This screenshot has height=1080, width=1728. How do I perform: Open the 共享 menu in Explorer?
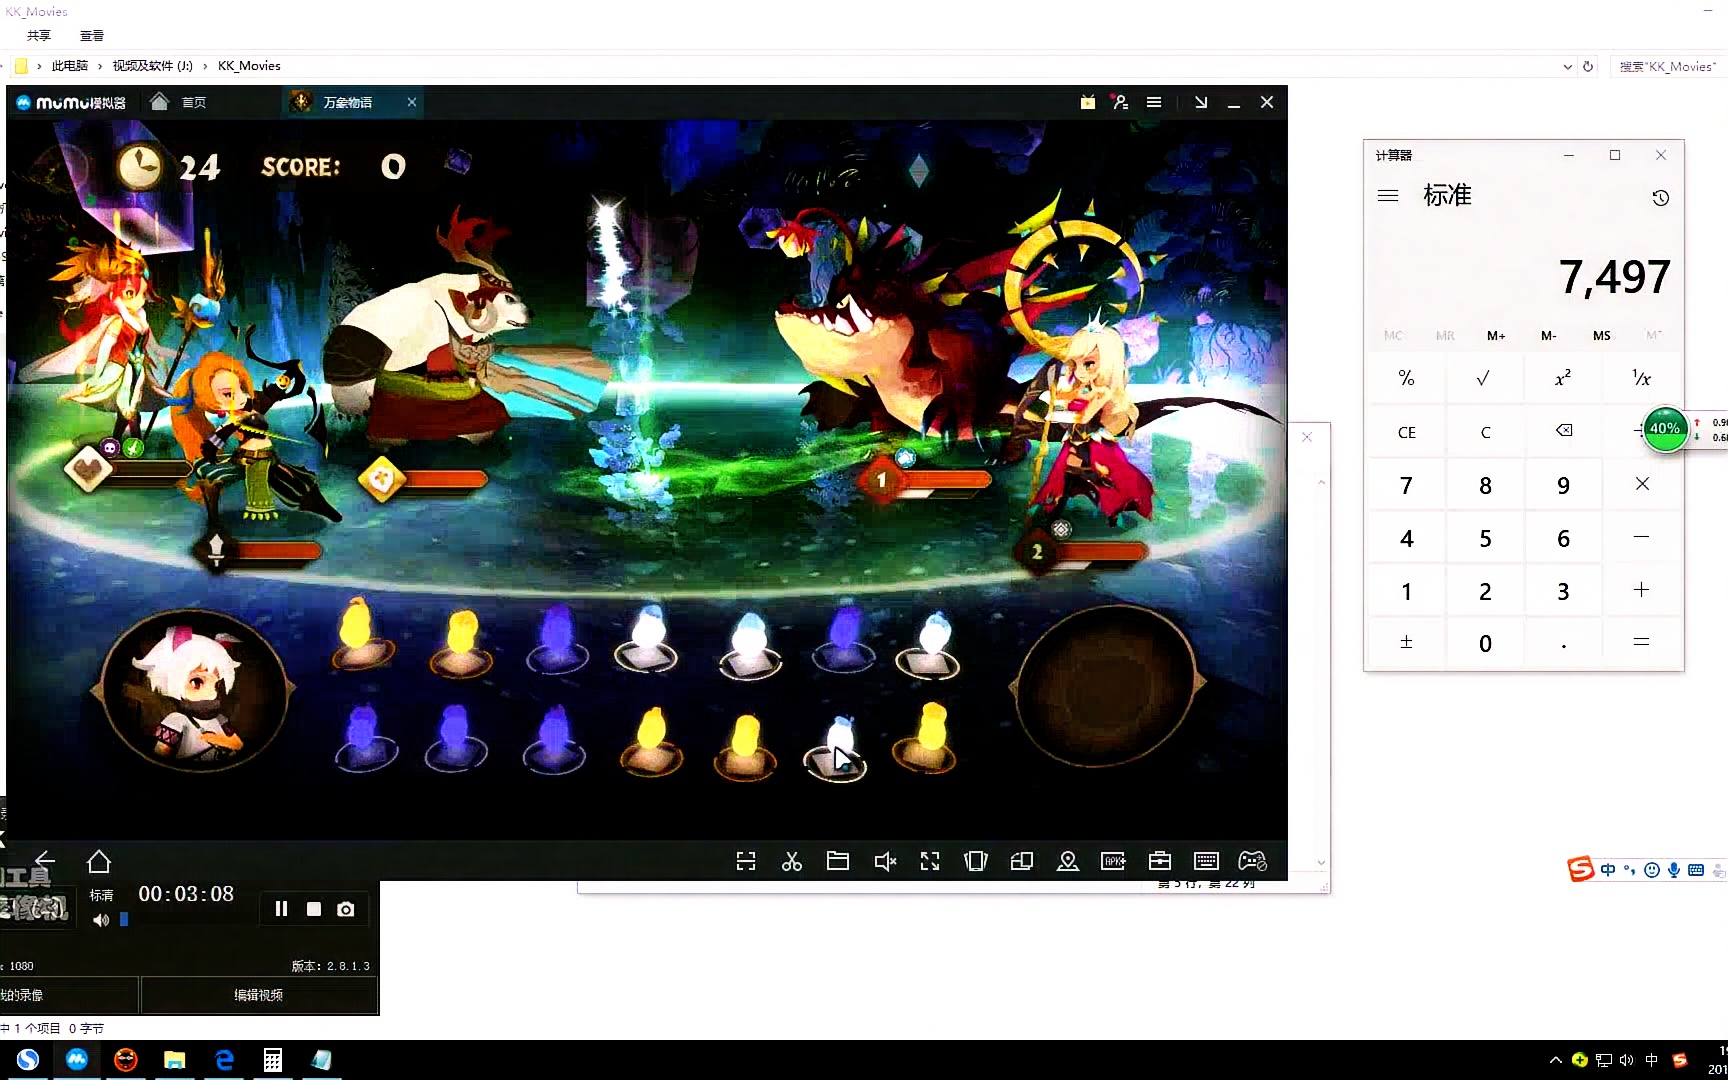(39, 35)
